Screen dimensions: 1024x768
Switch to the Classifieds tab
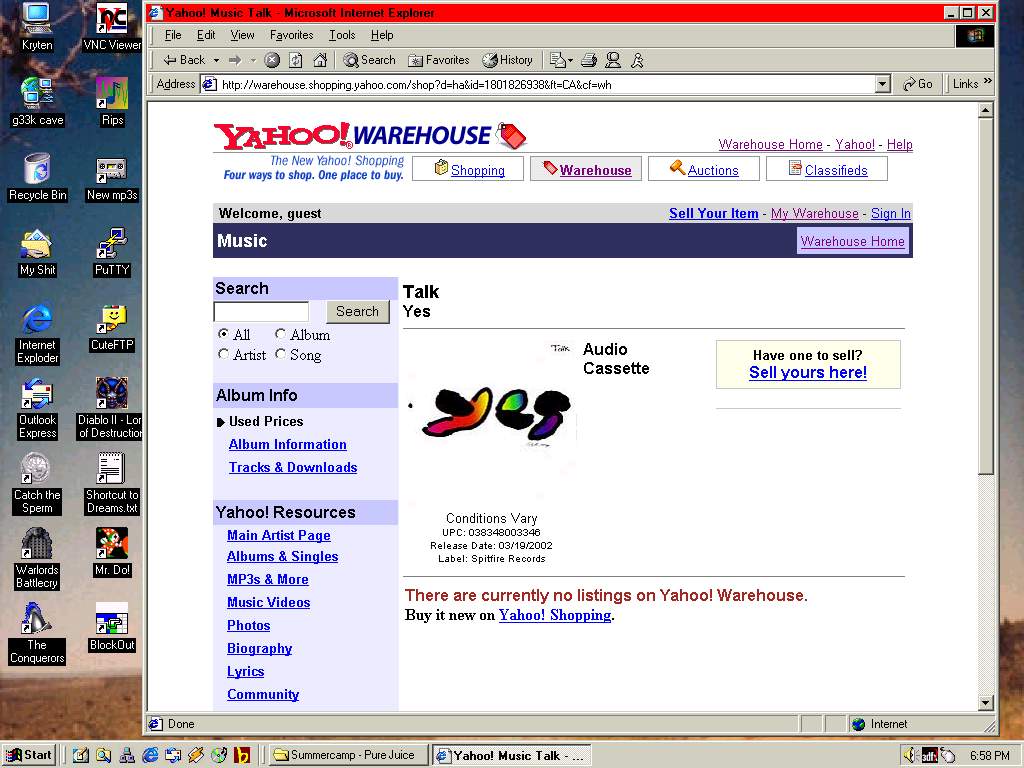tap(827, 169)
